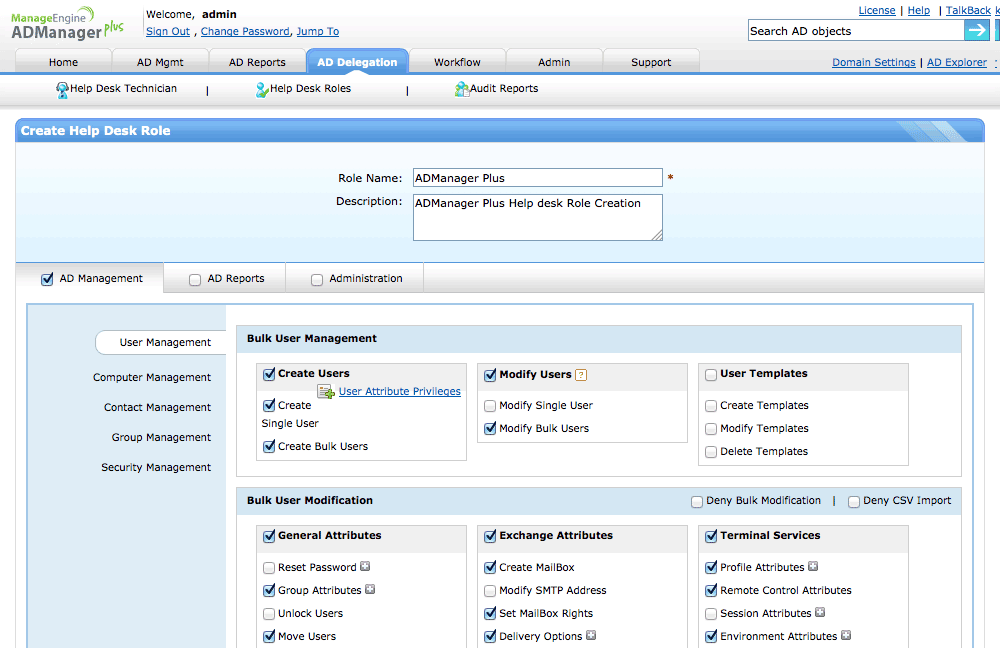Select Computer Management category
The width and height of the screenshot is (1000, 648).
coord(152,378)
